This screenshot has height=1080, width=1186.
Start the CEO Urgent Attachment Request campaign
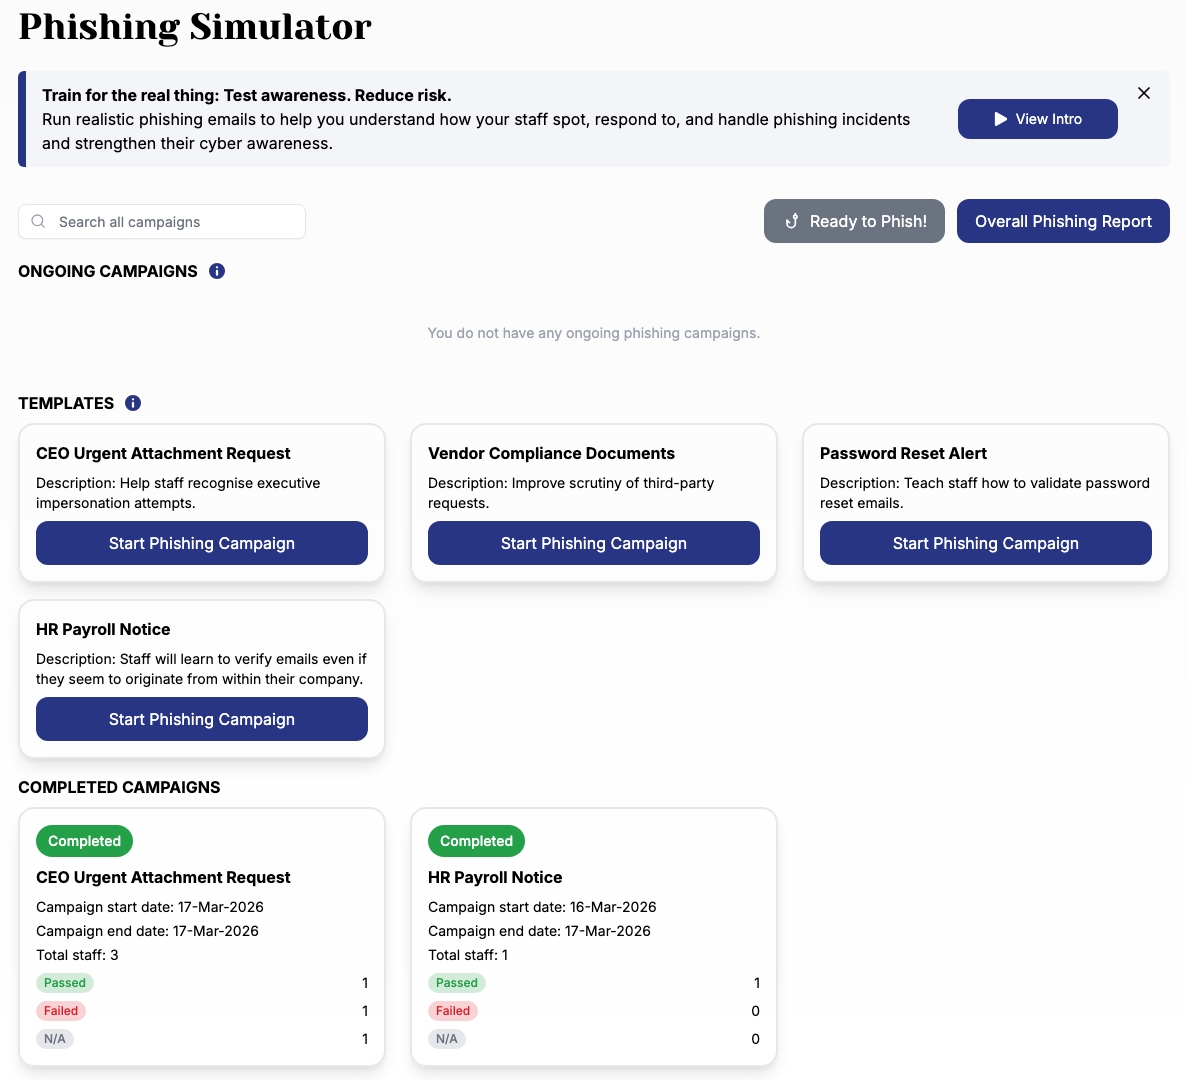coord(202,543)
